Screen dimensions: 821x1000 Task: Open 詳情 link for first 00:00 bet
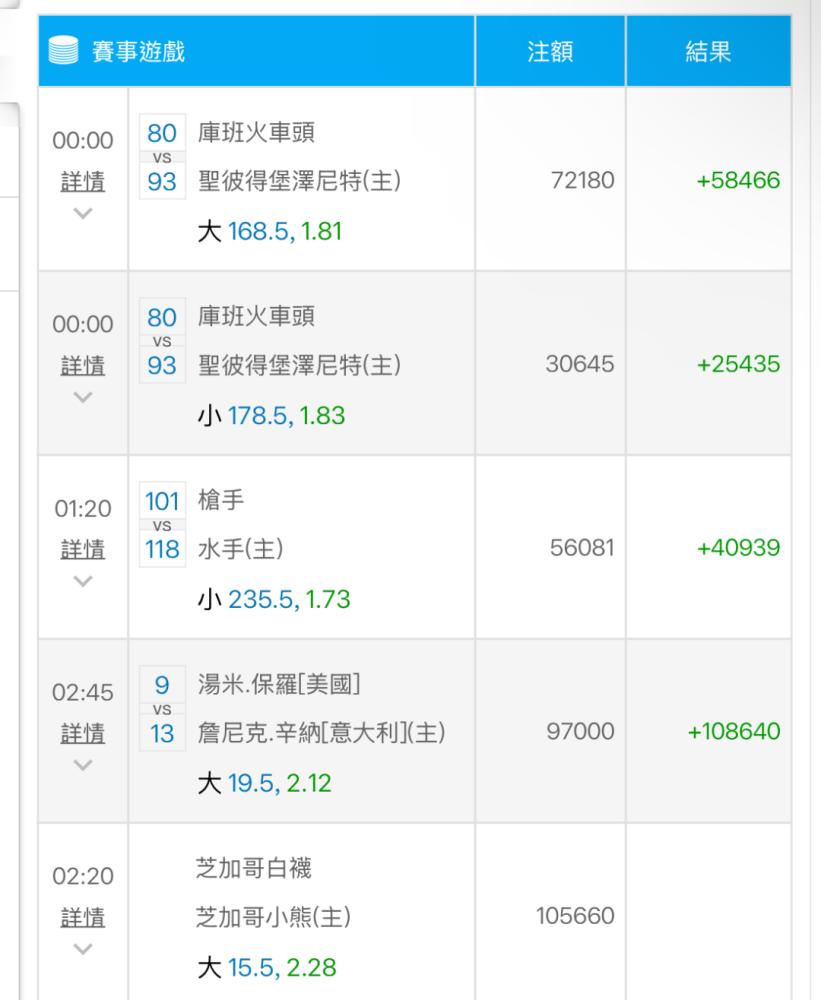click(x=83, y=181)
